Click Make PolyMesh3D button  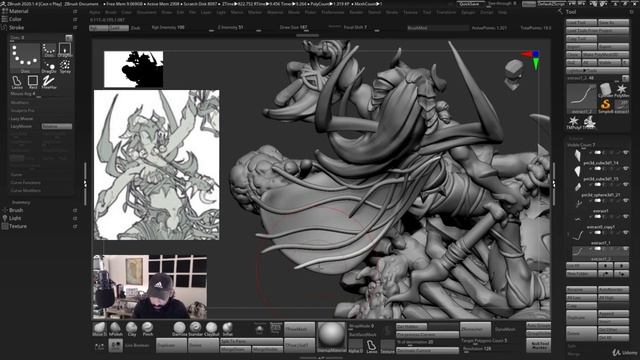pos(606,54)
